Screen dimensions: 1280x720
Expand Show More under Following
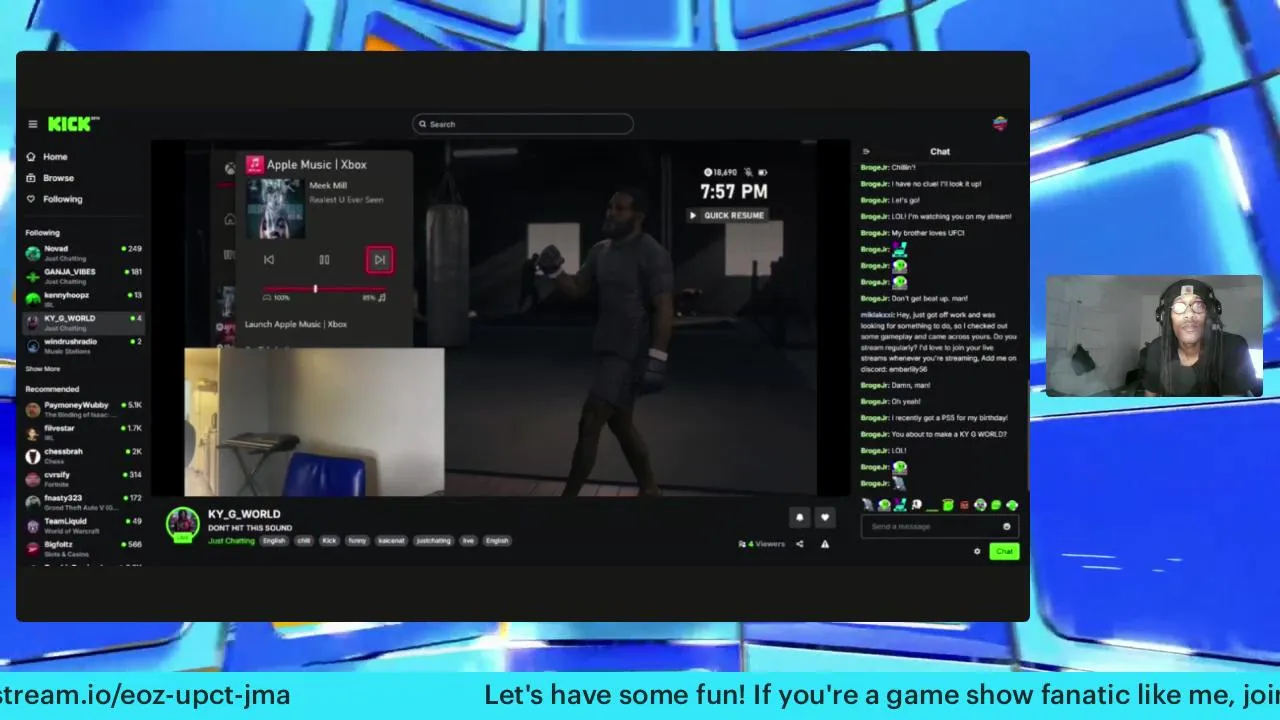tap(42, 369)
